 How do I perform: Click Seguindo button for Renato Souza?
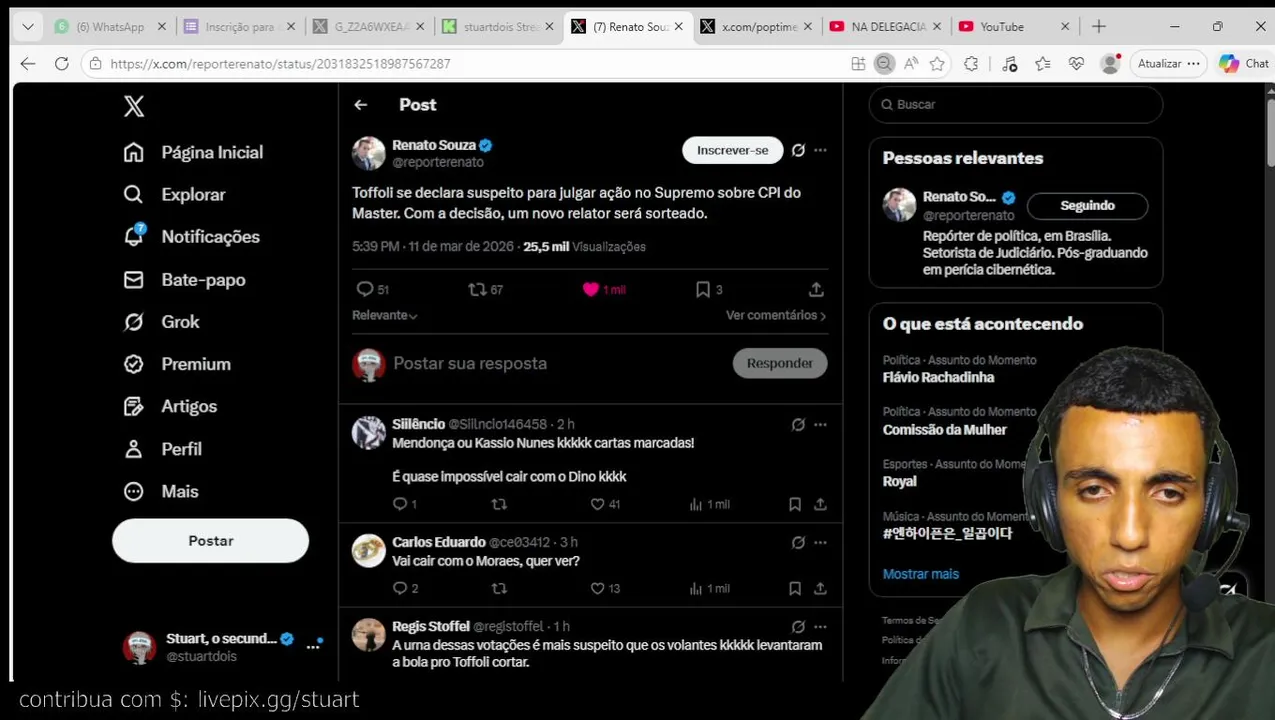click(x=1087, y=205)
